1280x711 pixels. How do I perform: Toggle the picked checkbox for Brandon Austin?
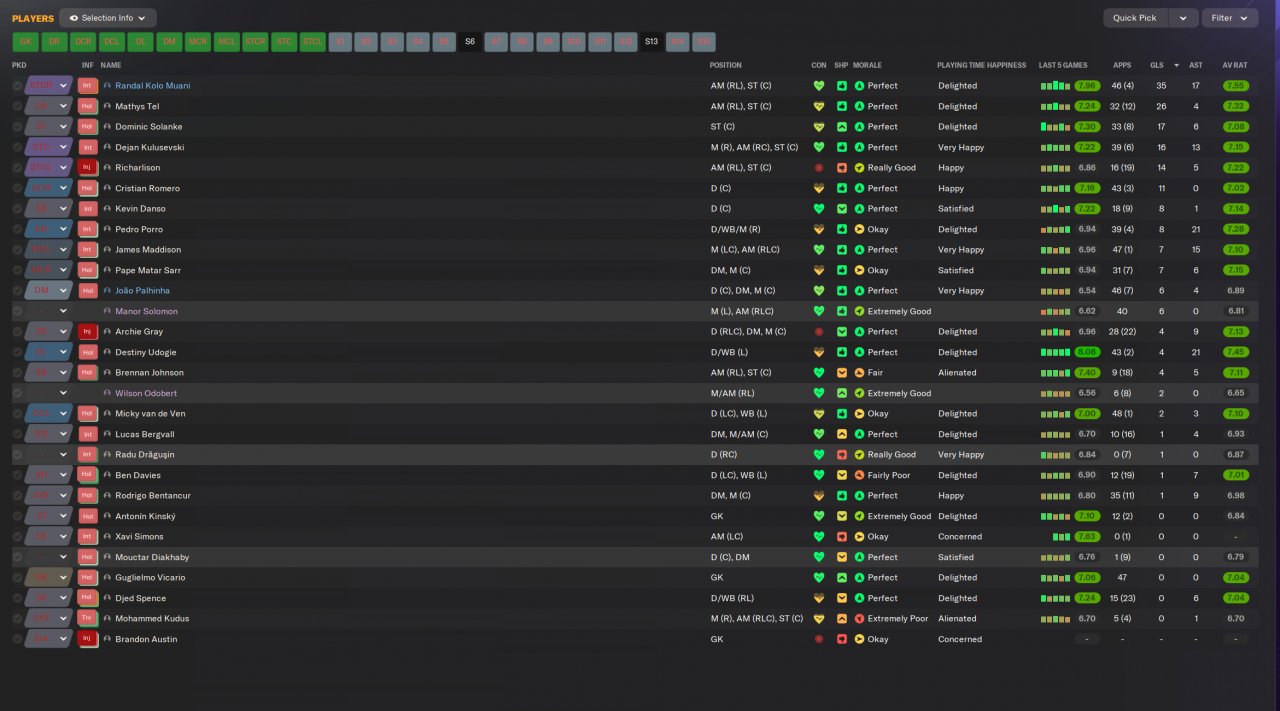tap(17, 639)
